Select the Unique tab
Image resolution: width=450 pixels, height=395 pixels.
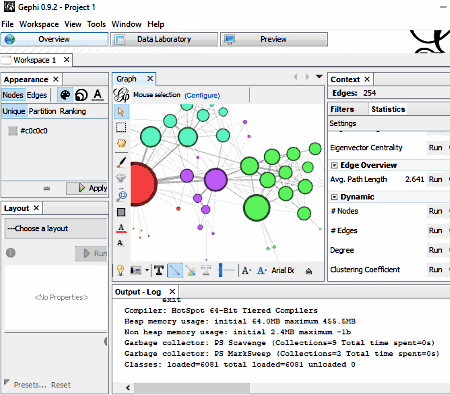point(14,111)
